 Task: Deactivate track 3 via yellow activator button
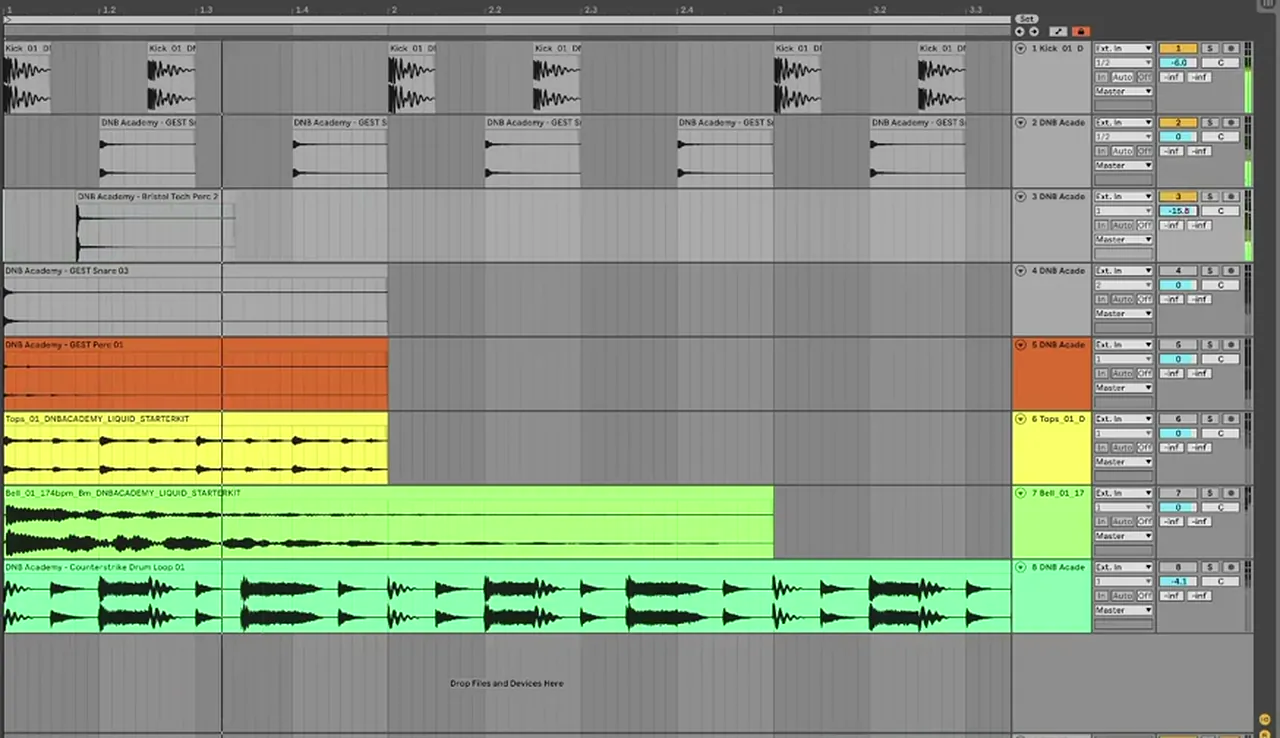1178,196
